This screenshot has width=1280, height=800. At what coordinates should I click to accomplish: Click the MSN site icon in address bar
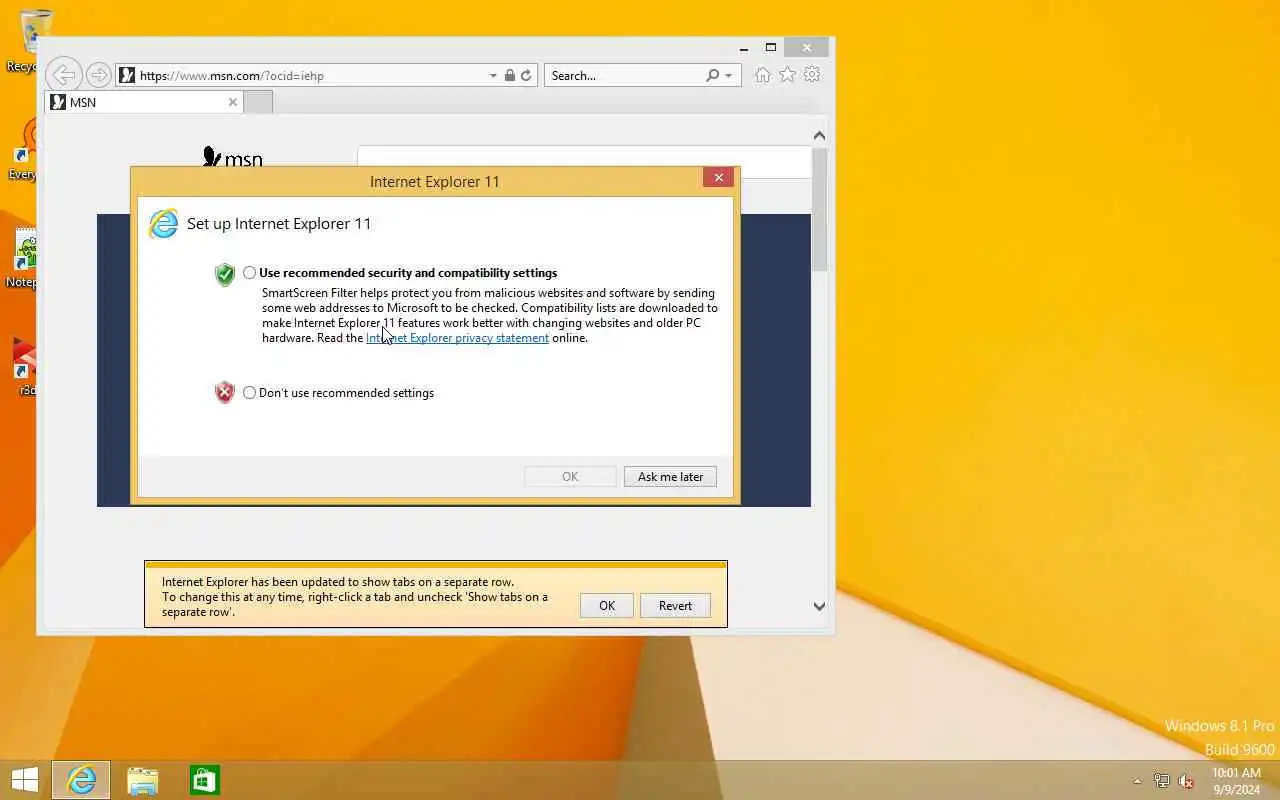point(127,75)
